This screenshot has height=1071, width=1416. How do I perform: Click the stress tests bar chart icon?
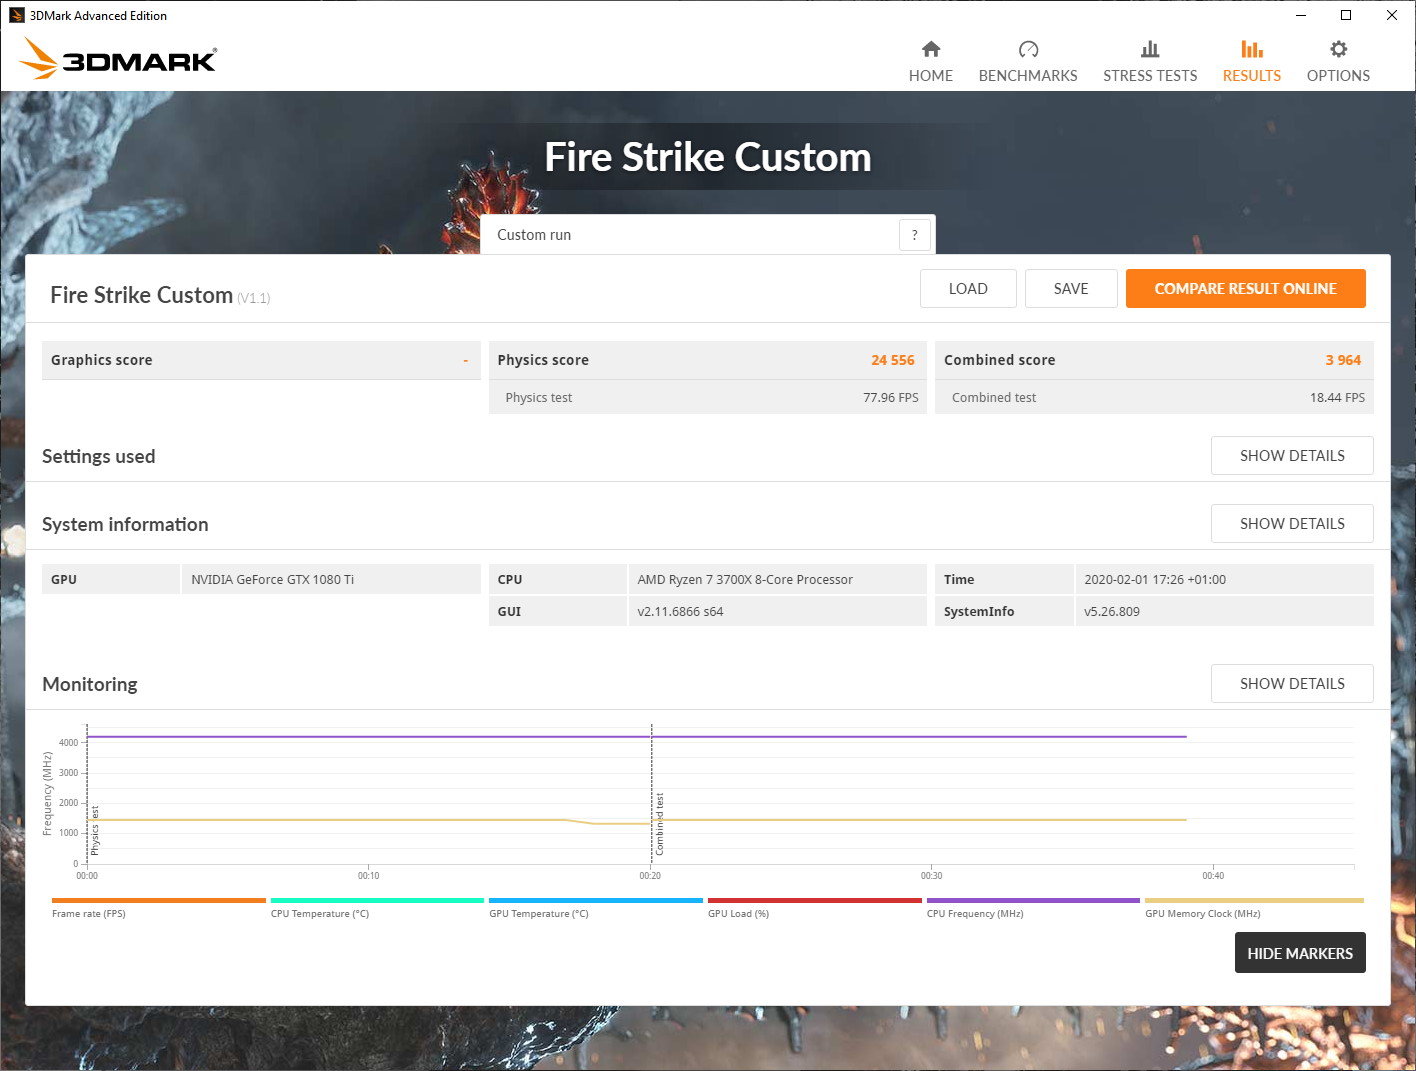coord(1150,49)
